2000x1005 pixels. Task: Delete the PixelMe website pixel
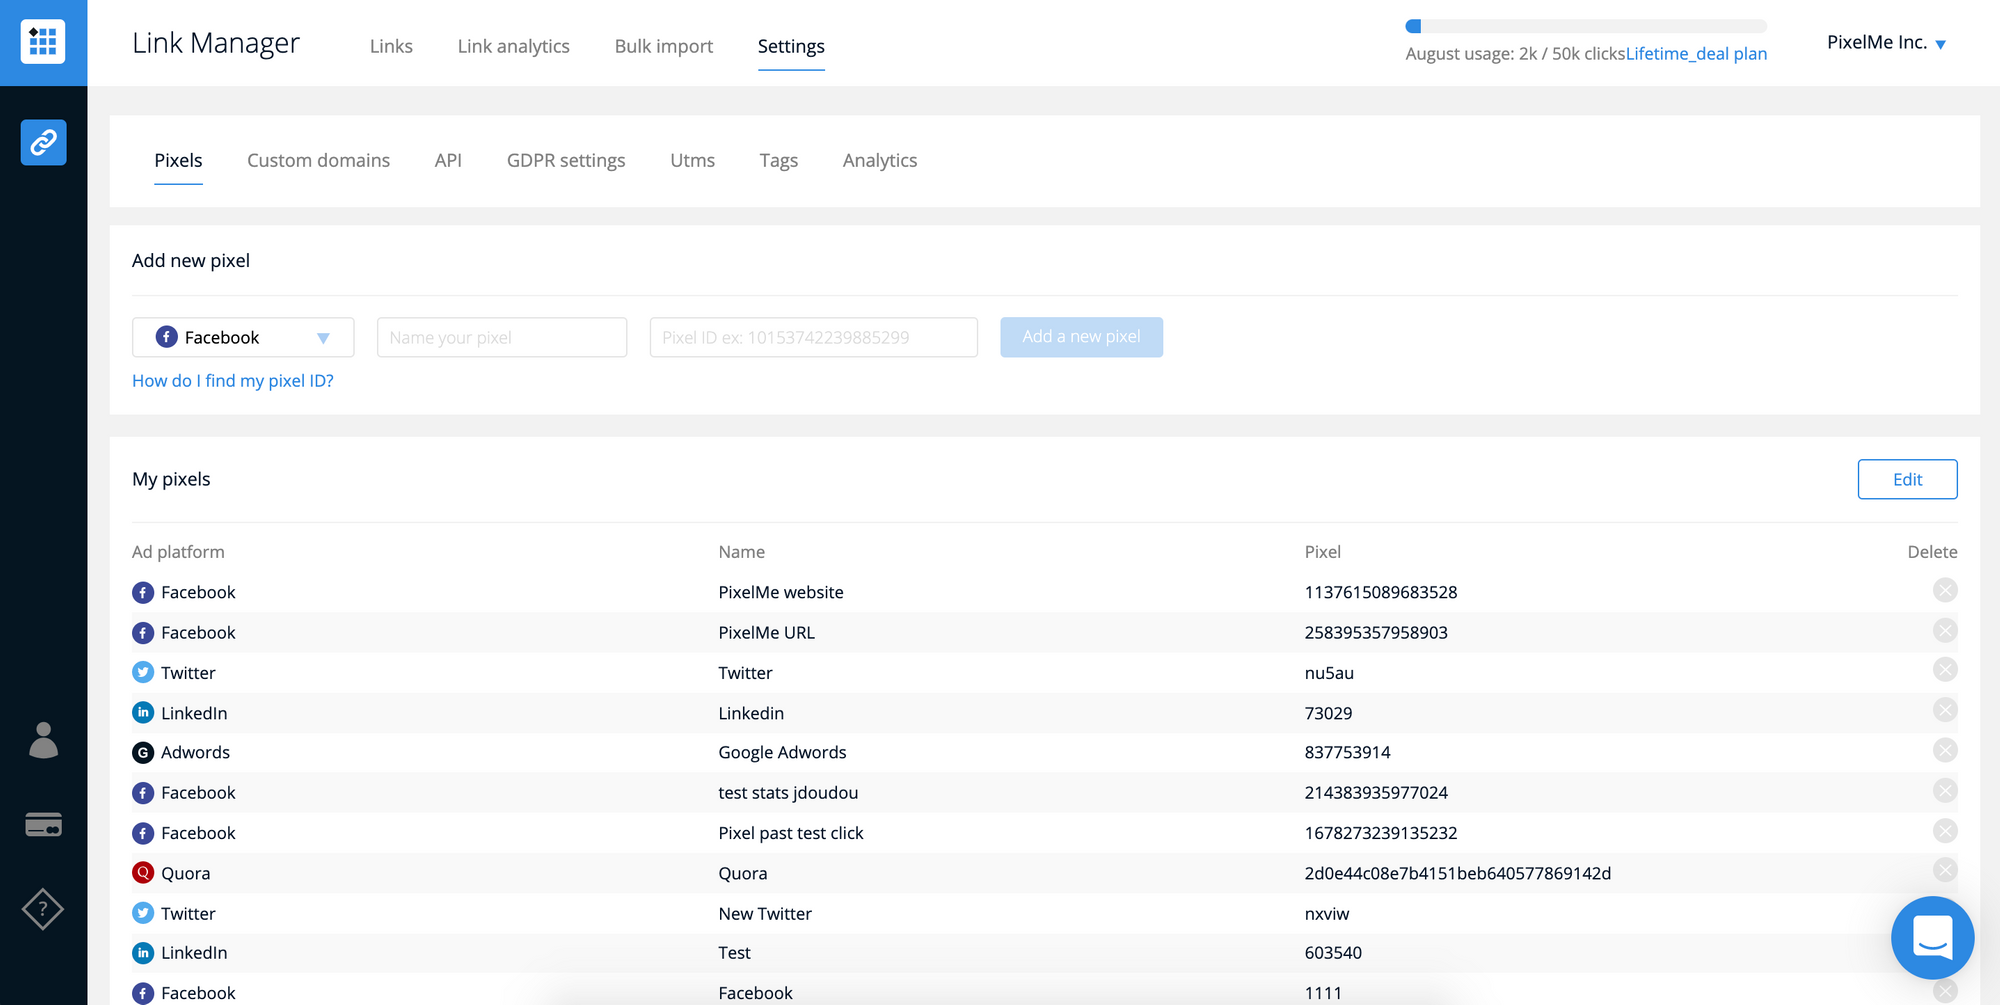click(x=1945, y=590)
